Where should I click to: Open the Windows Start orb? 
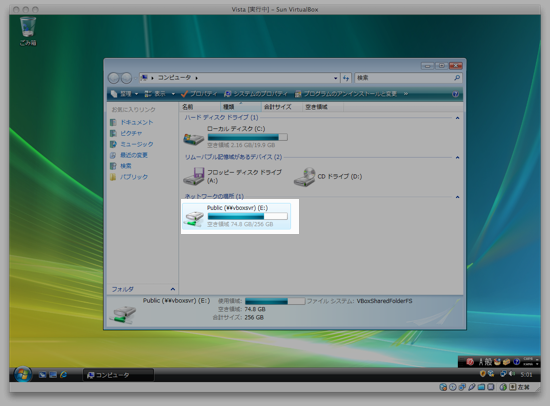coord(23,374)
